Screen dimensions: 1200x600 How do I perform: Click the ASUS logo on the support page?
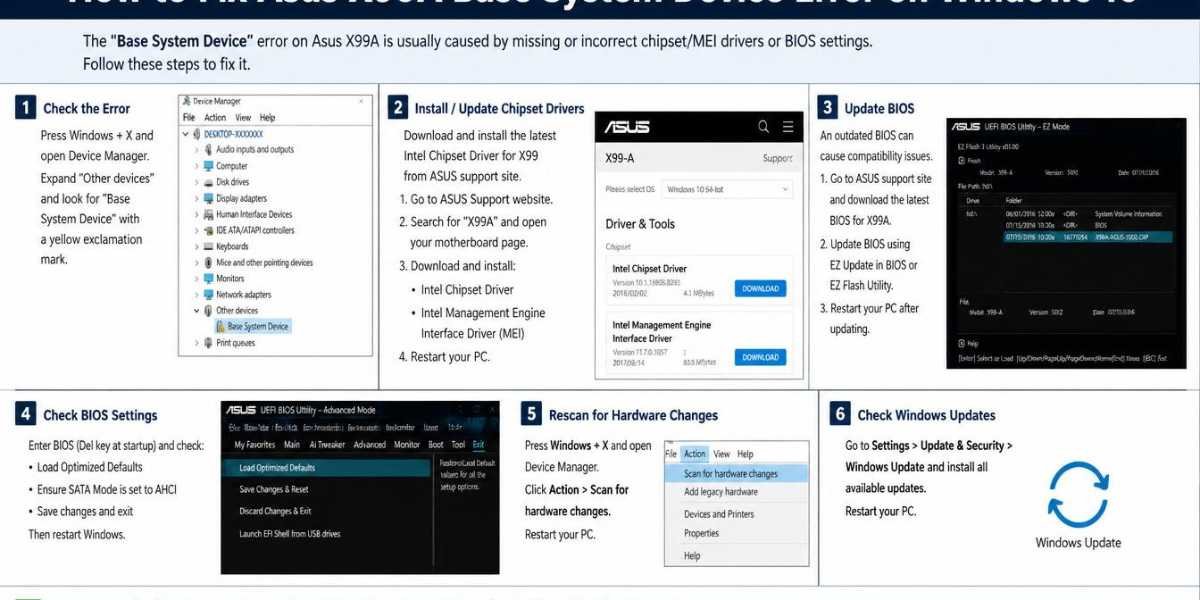pos(627,127)
